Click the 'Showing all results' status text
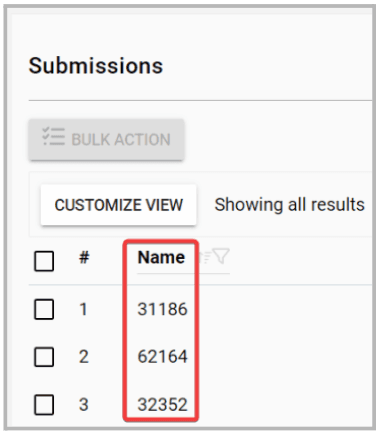 (x=289, y=205)
